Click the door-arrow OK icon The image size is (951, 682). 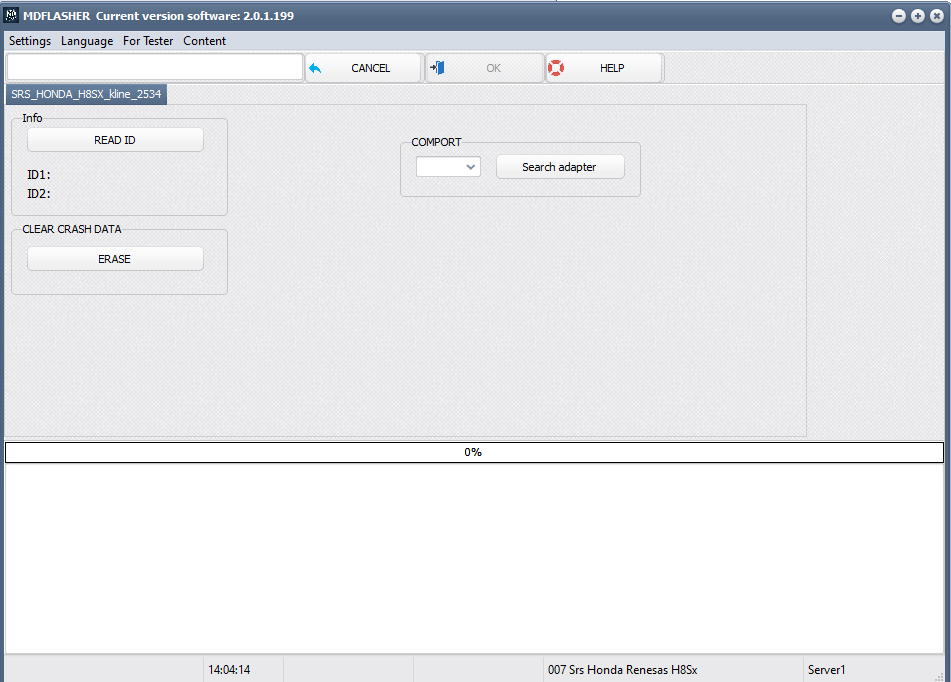pyautogui.click(x=437, y=68)
